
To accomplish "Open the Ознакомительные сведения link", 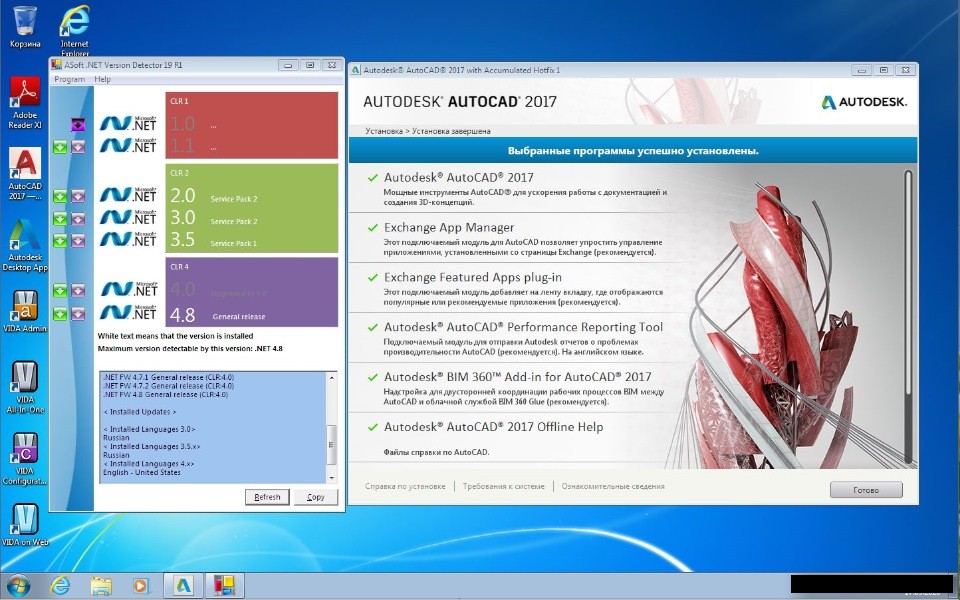I will click(x=613, y=486).
